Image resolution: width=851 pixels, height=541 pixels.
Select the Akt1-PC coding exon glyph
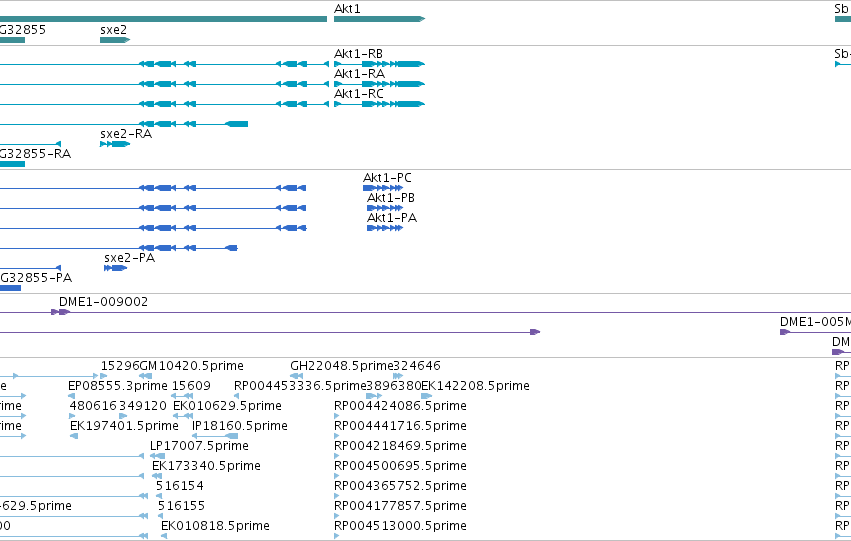point(383,188)
